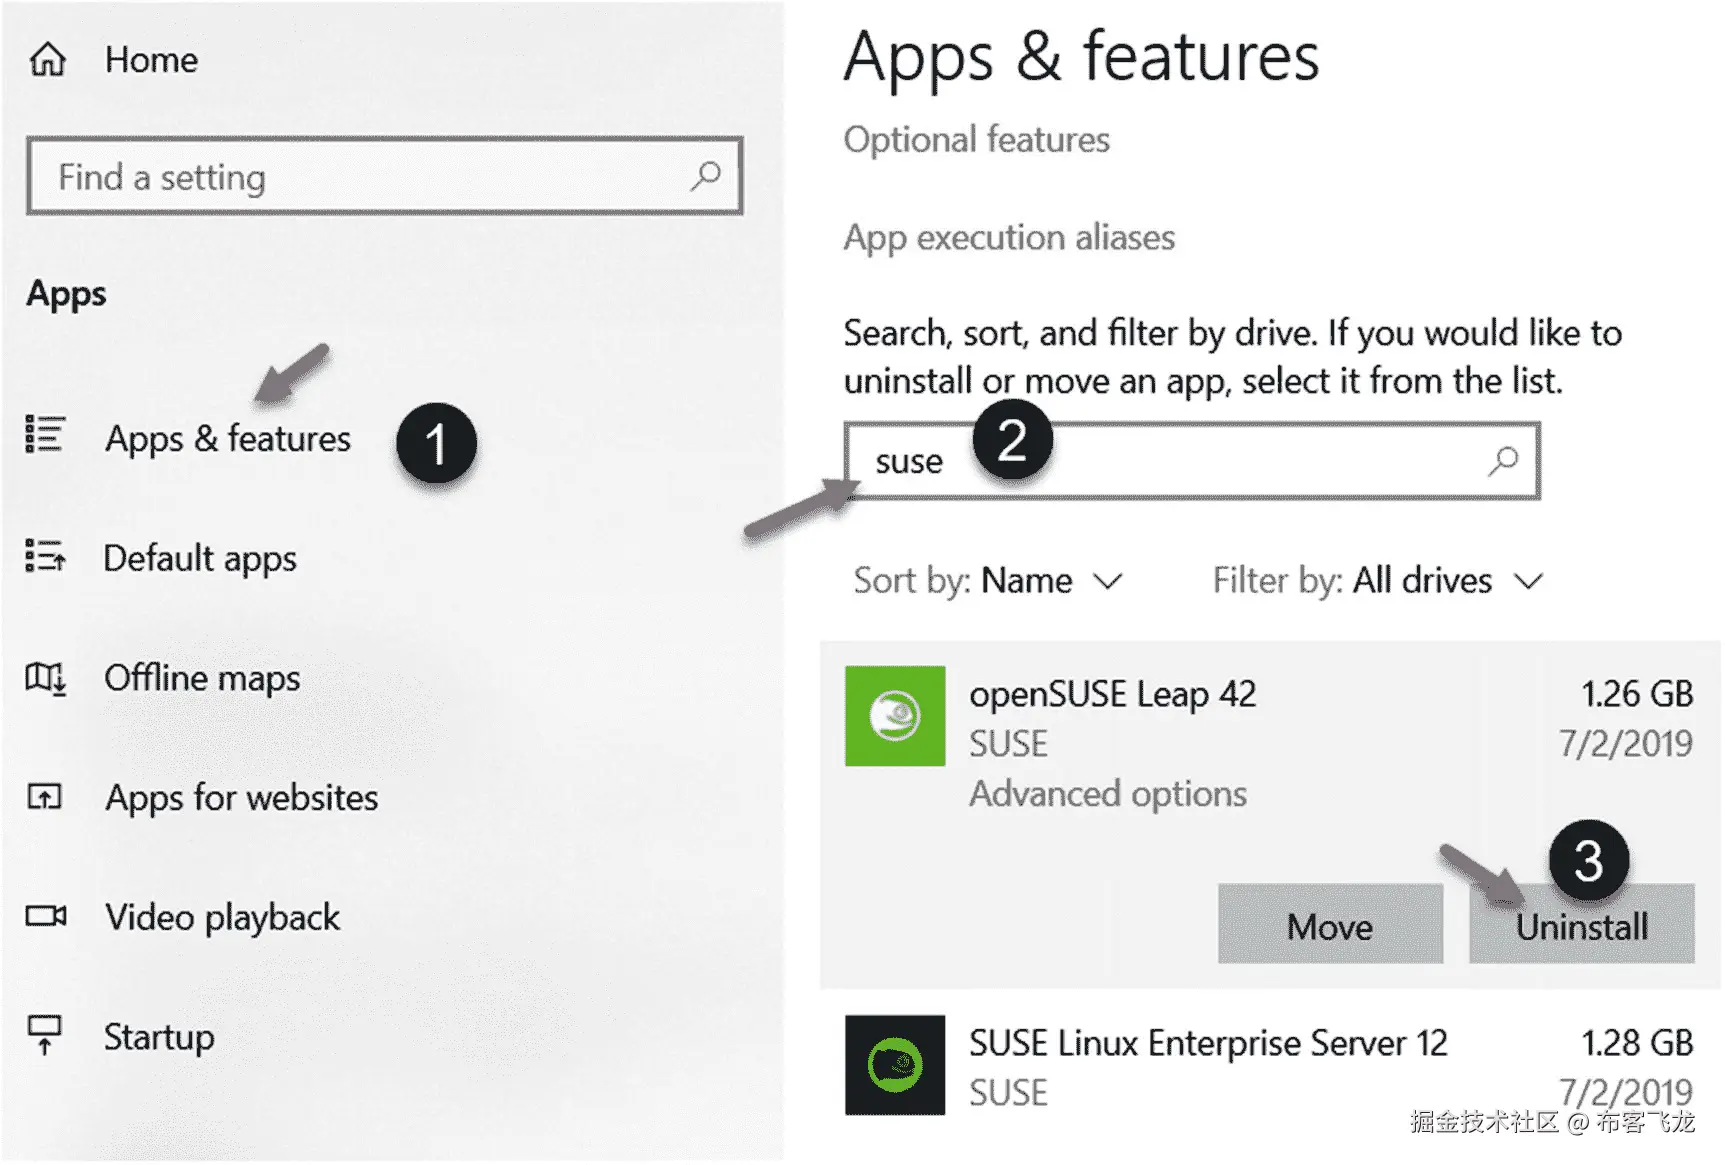Select the openSUSE Leap 42 app name
This screenshot has width=1725, height=1165.
1113,695
